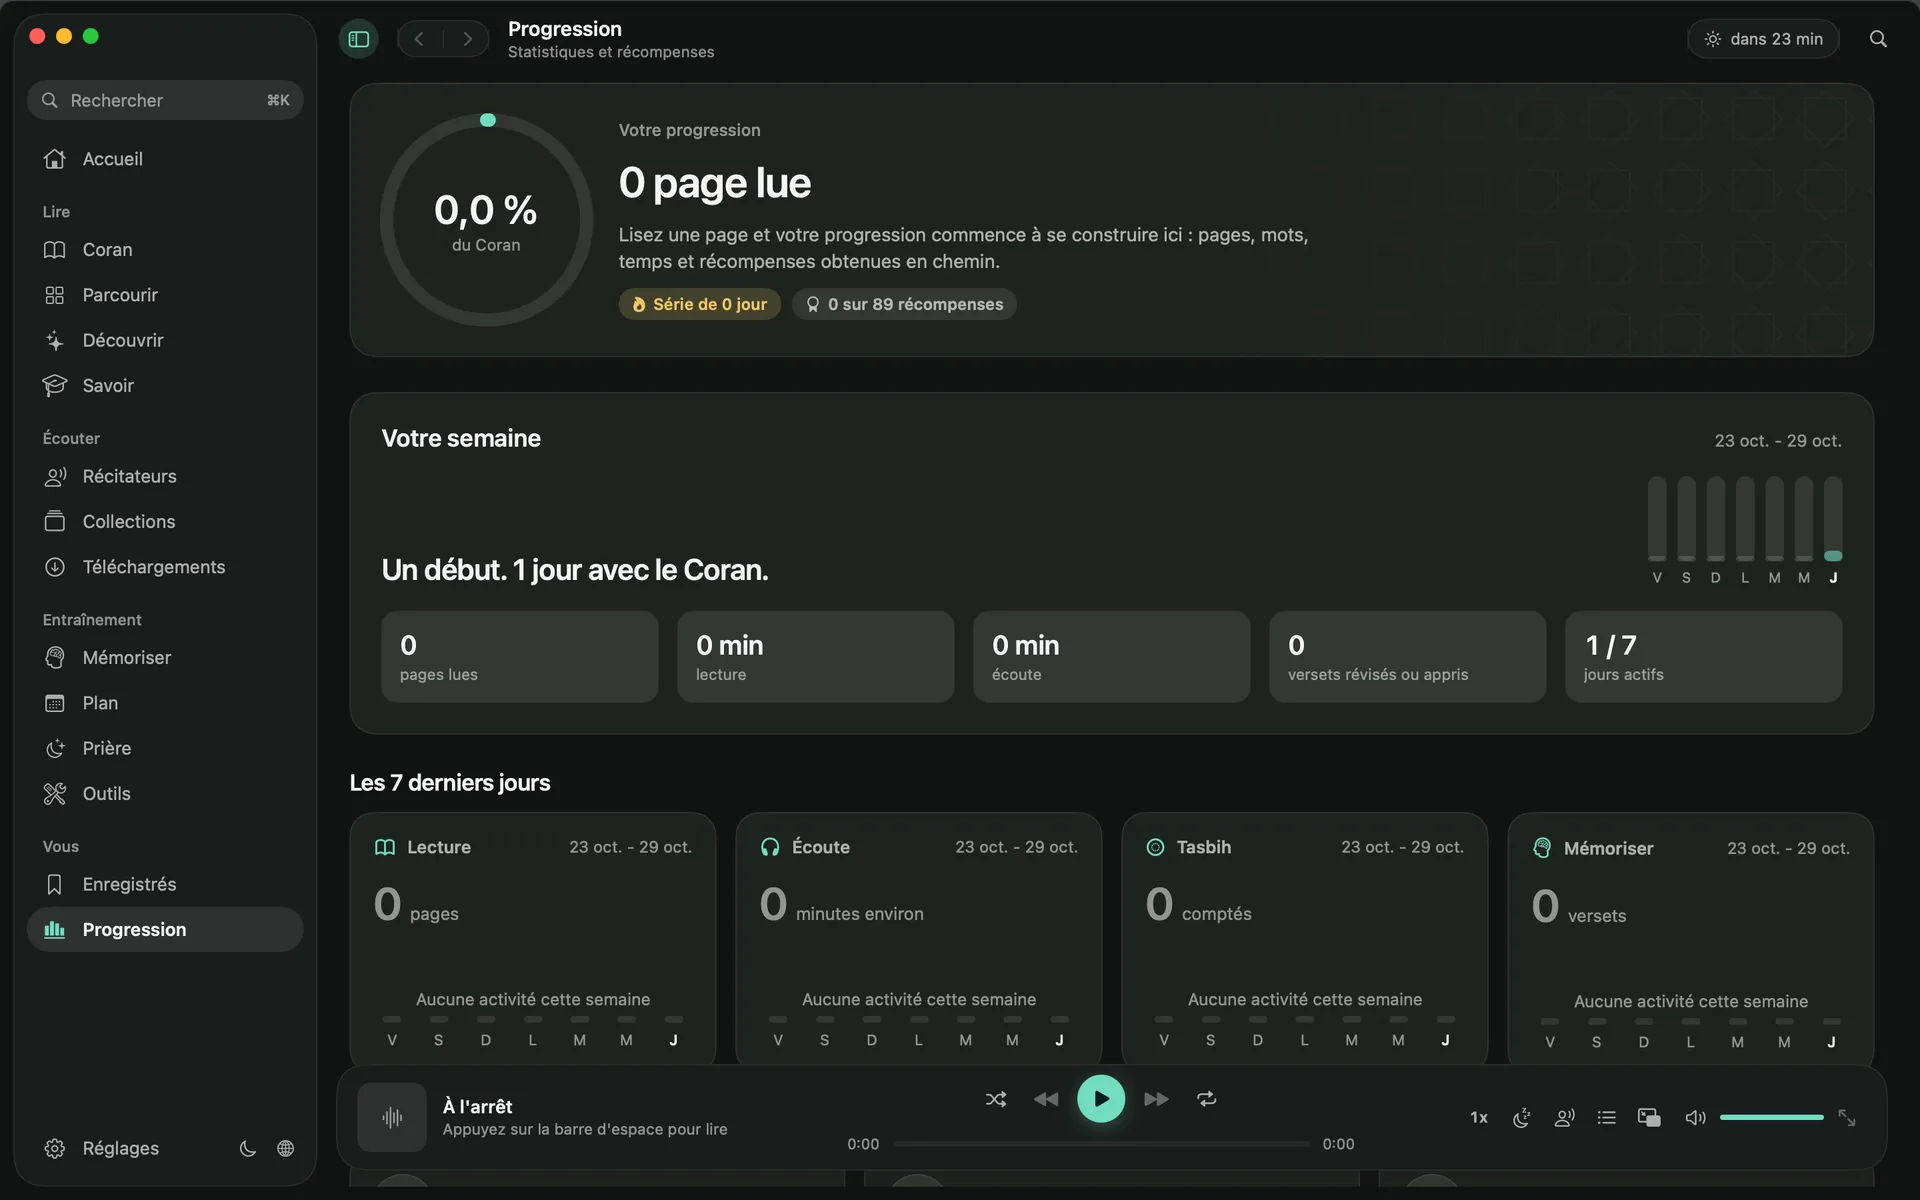Toggle dark mode with the moon icon
This screenshot has width=1920, height=1200.
(x=248, y=1148)
